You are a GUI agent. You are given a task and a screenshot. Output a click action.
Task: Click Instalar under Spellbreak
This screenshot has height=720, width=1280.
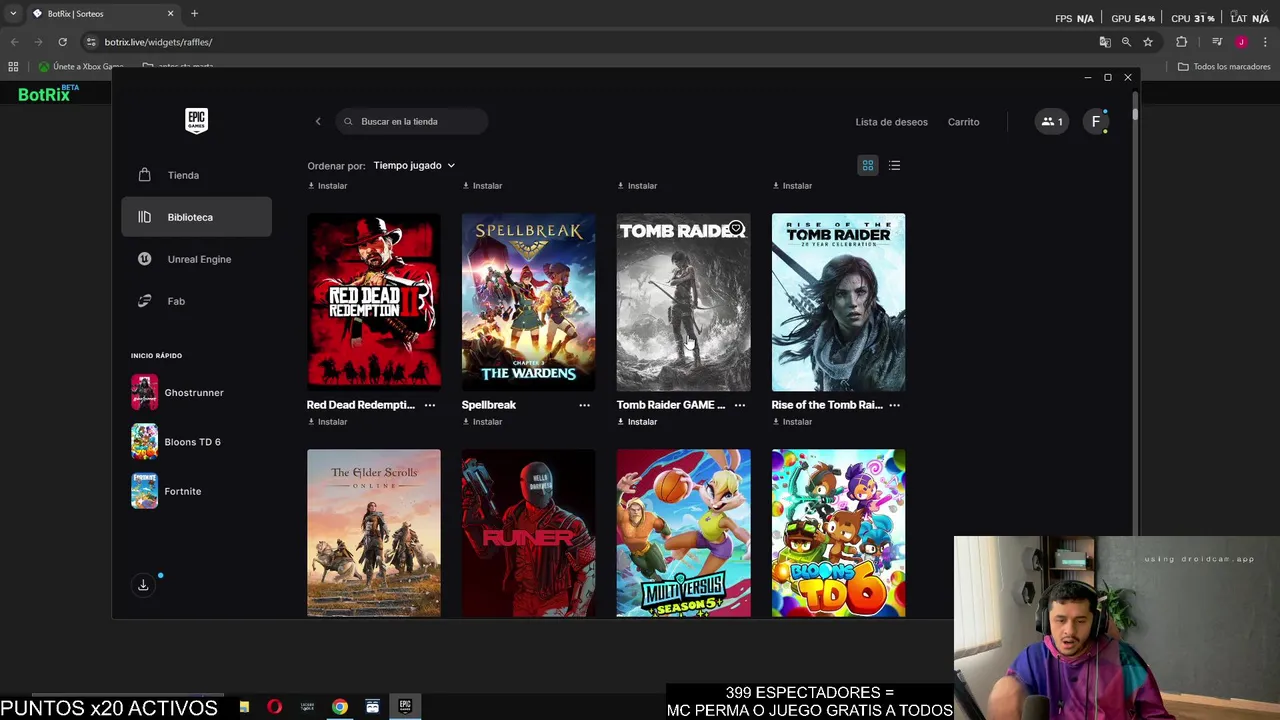point(482,422)
